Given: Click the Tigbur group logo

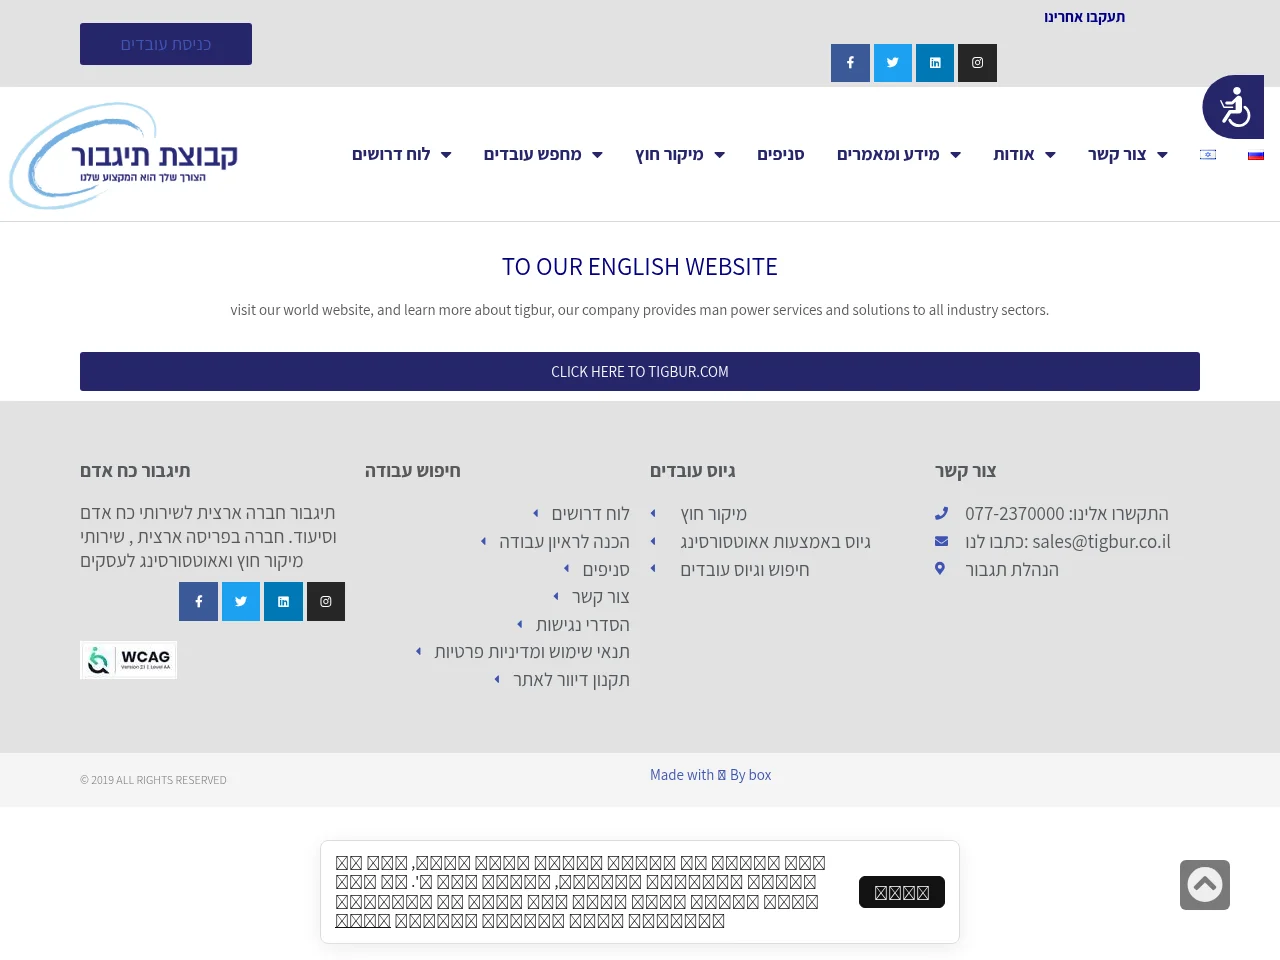Looking at the screenshot, I should (x=124, y=155).
